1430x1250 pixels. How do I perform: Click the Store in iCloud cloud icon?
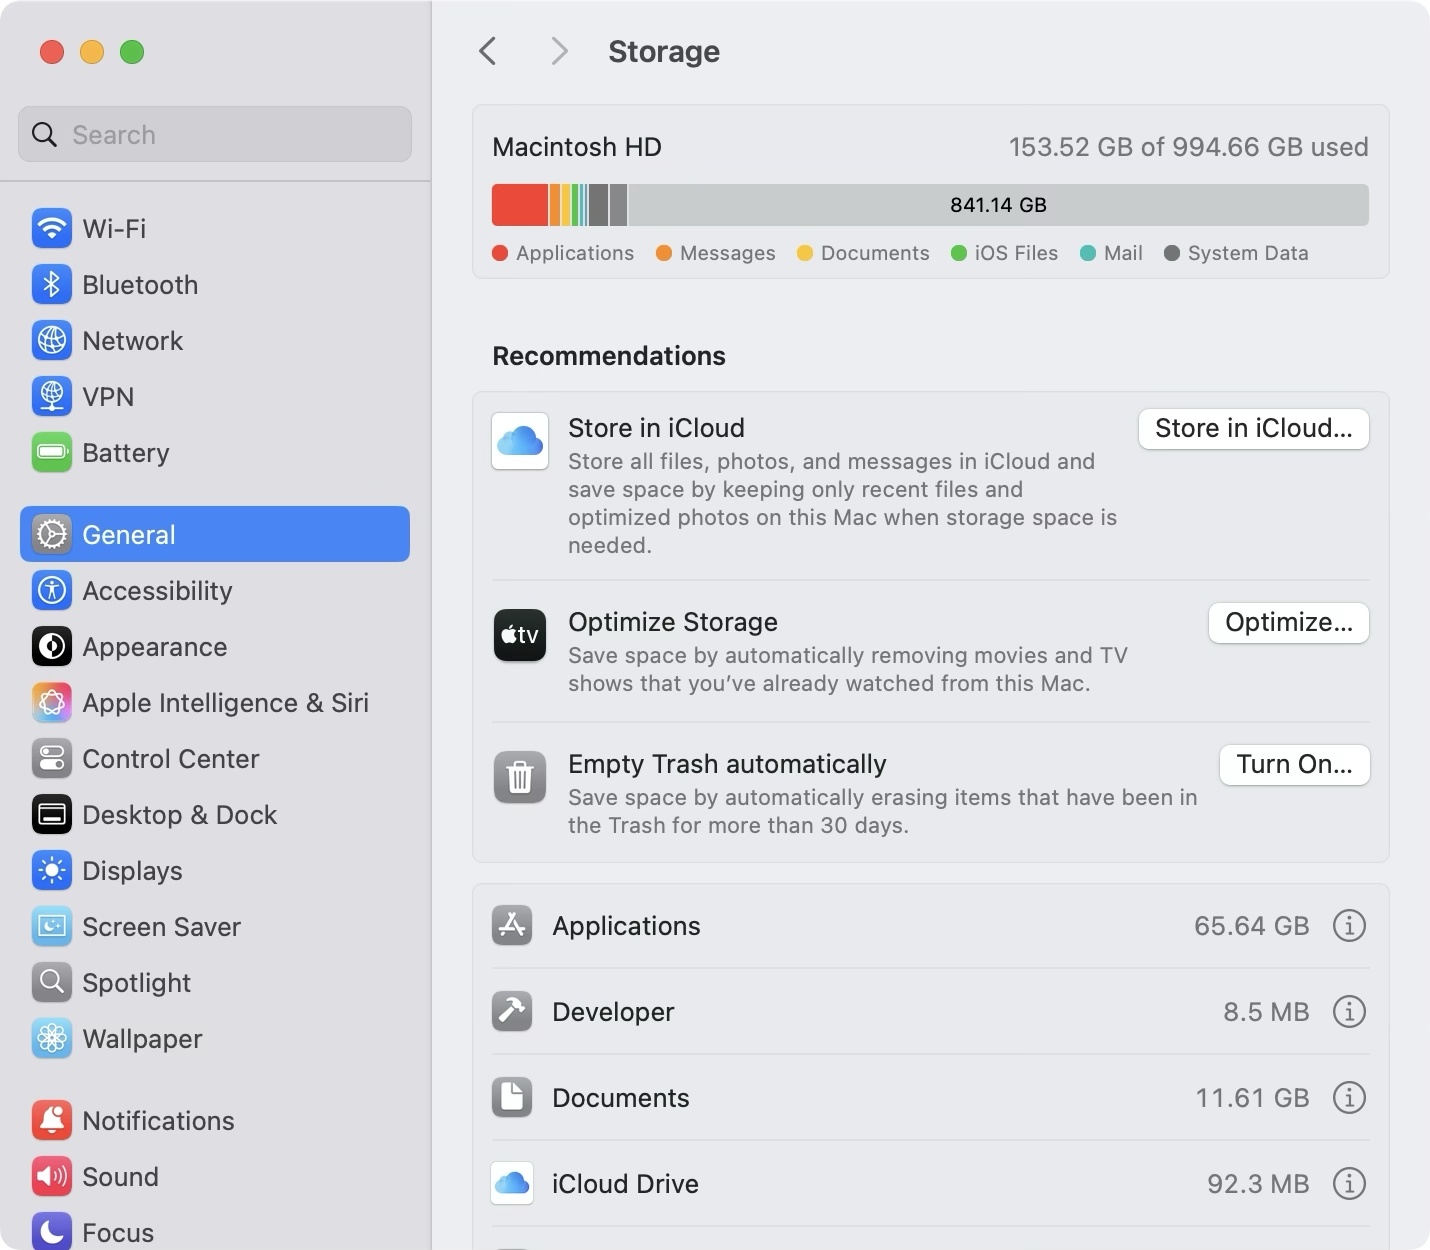click(x=519, y=440)
